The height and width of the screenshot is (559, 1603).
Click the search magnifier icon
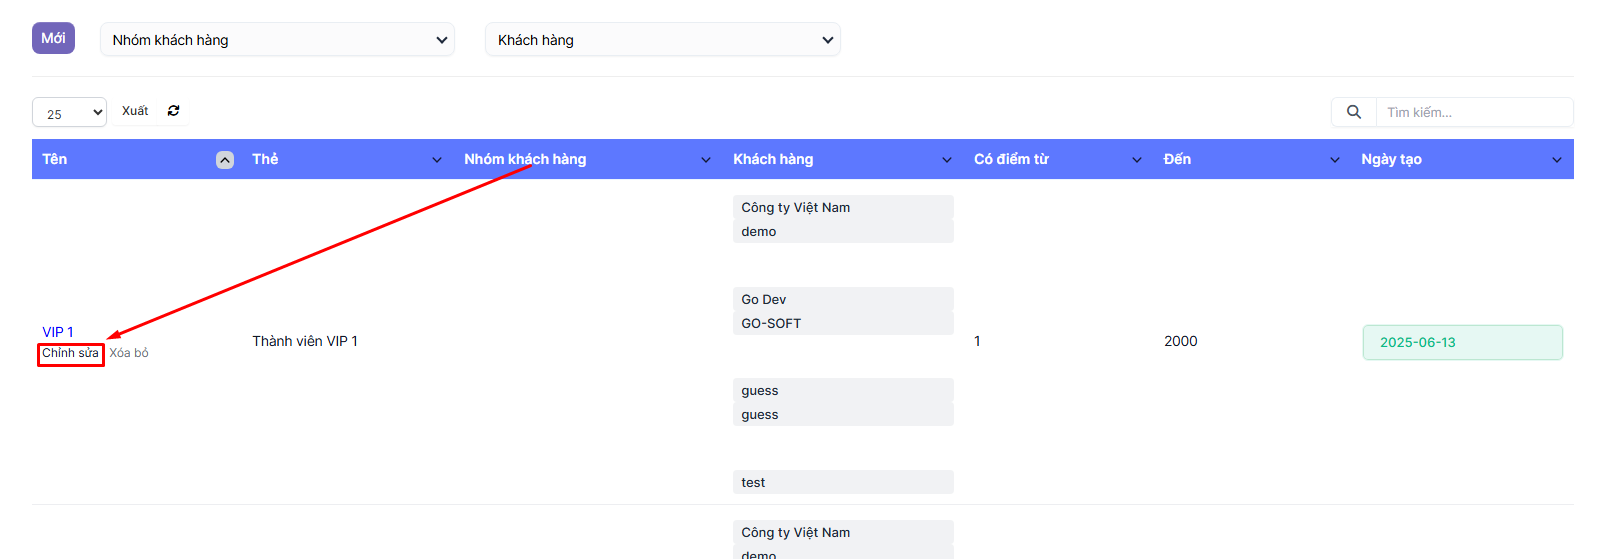point(1354,112)
